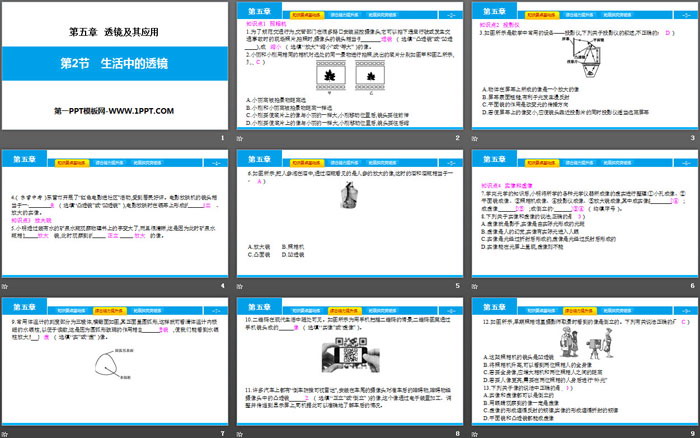Select slide 3 thumbnail showing the projector diagram
The height and width of the screenshot is (438, 700).
click(585, 66)
